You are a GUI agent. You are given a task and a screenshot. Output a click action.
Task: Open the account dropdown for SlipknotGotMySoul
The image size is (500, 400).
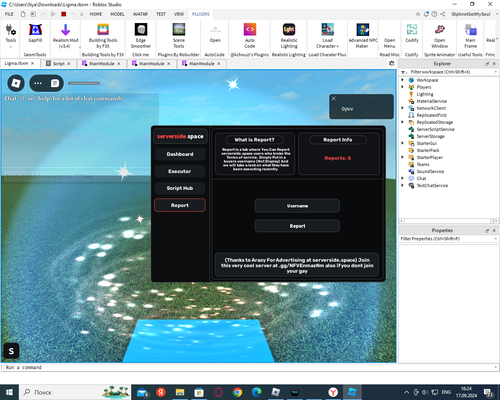click(x=497, y=14)
